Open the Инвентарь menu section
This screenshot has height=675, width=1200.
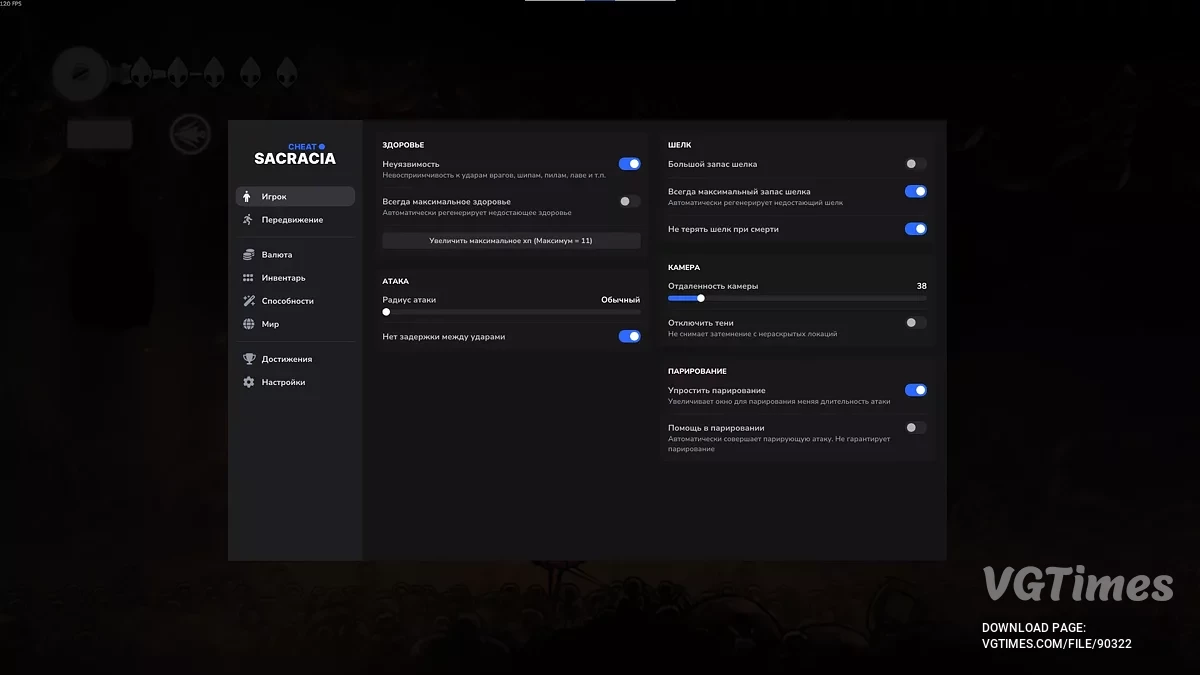click(x=295, y=278)
